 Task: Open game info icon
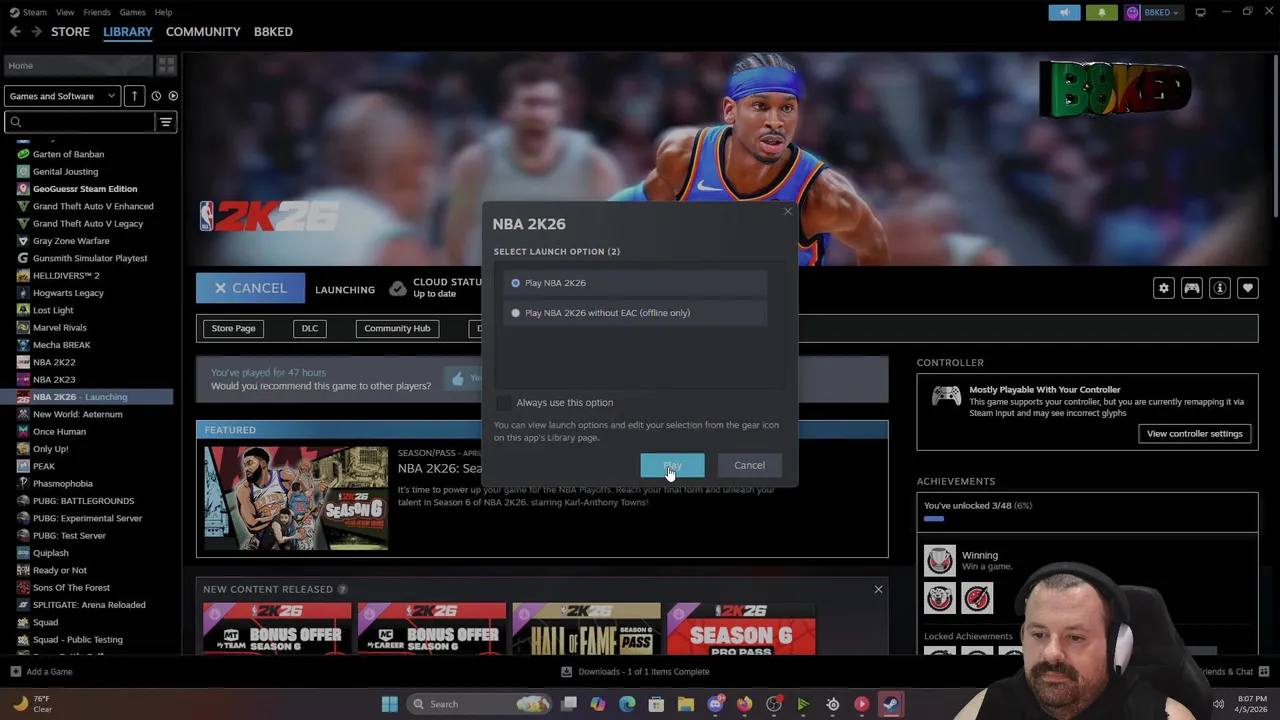(1219, 288)
